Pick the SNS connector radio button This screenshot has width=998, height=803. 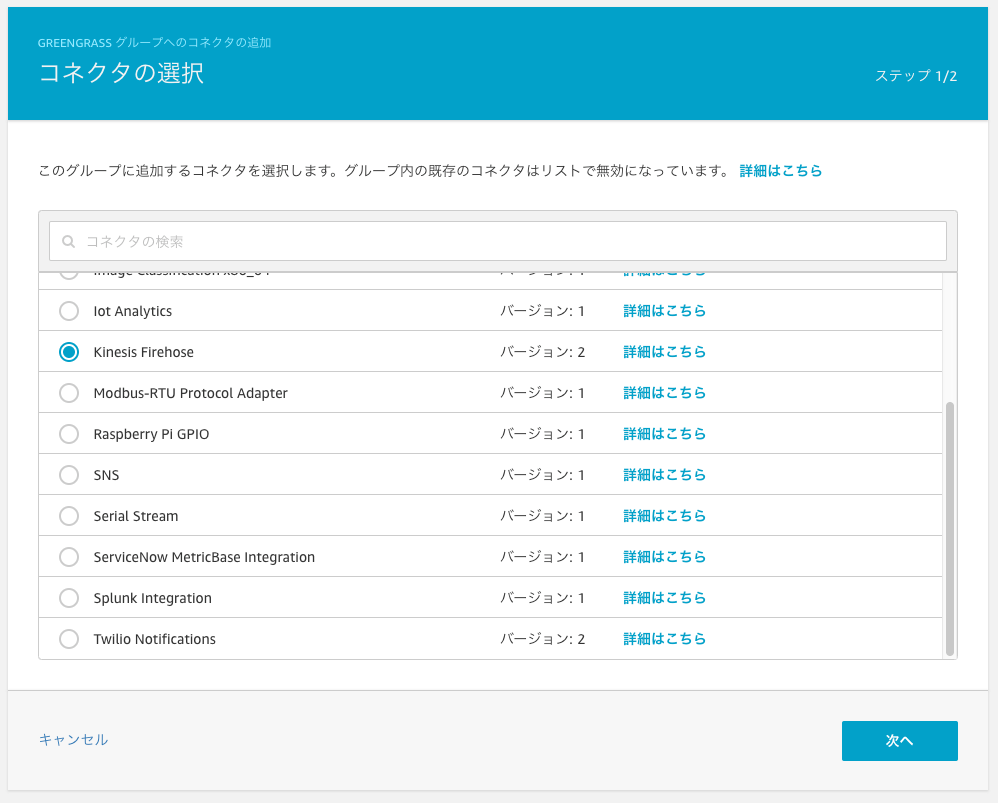click(69, 475)
